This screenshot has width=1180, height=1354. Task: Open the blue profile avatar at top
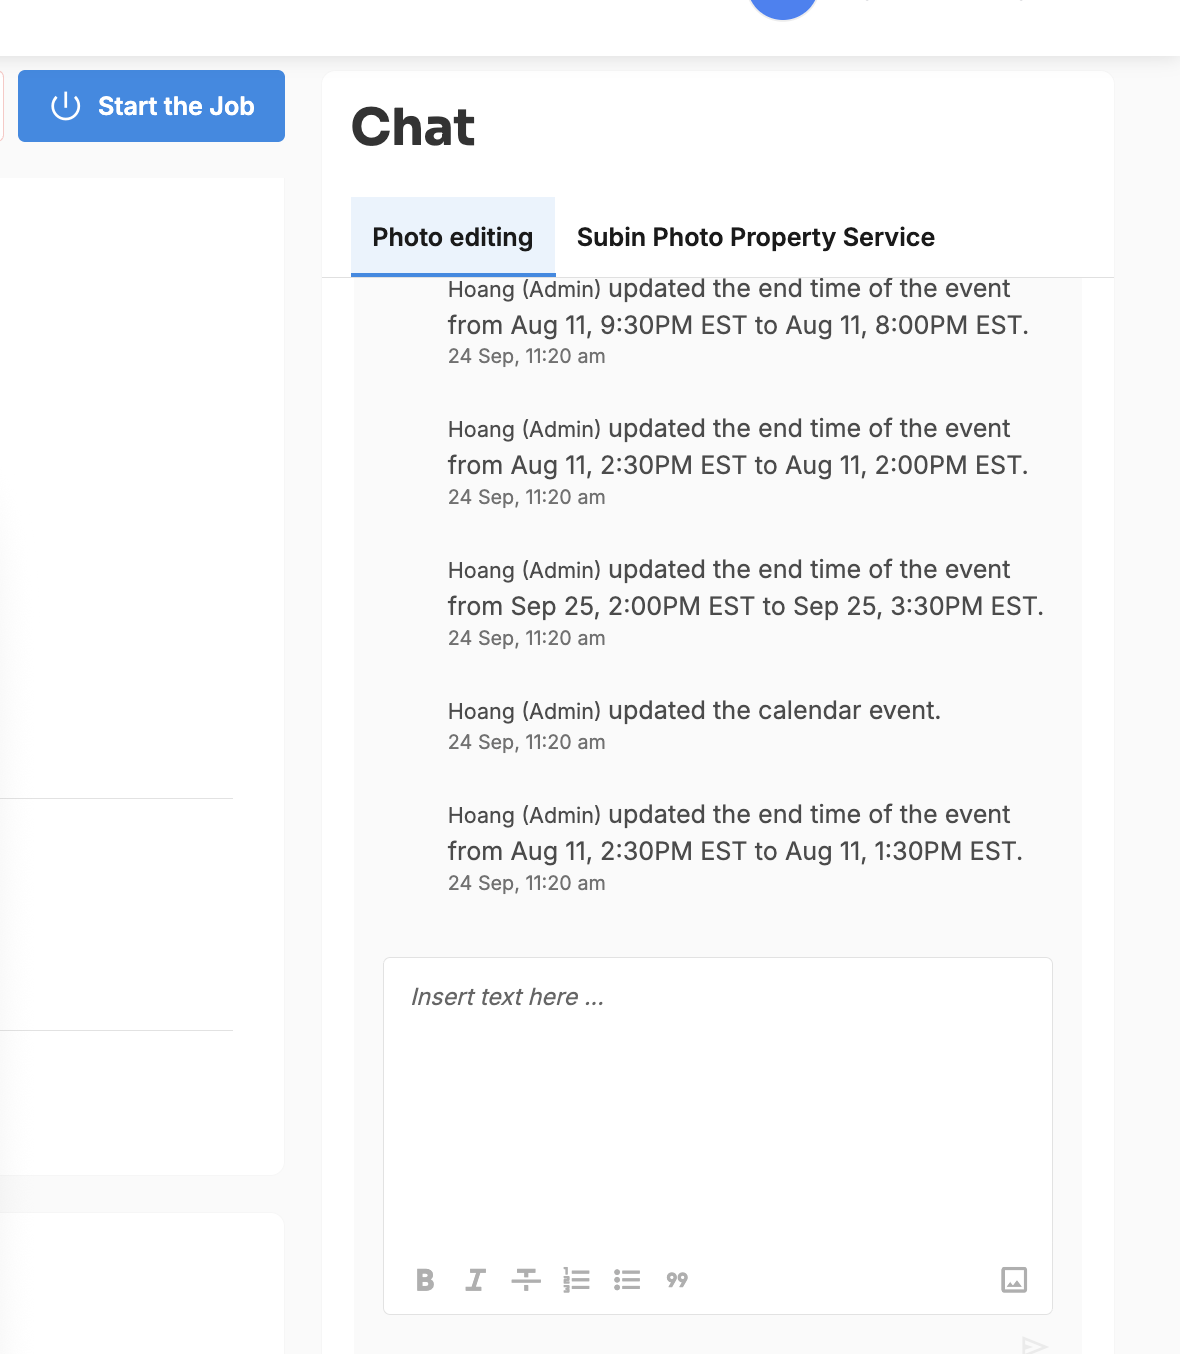tap(783, 6)
